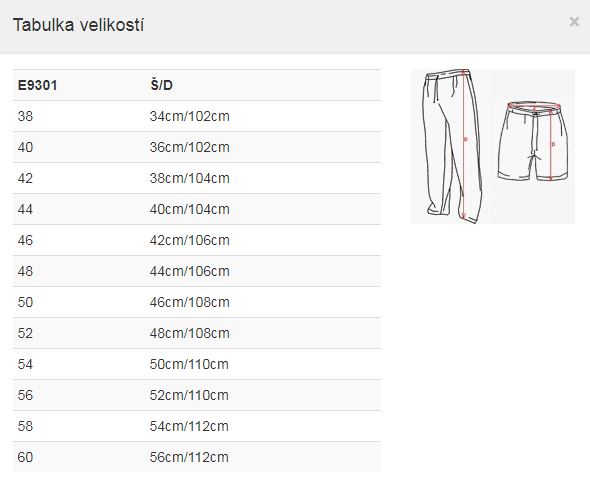Click the 54cm/112cm measurement value
Viewport: 590px width, 484px height.
(x=189, y=426)
